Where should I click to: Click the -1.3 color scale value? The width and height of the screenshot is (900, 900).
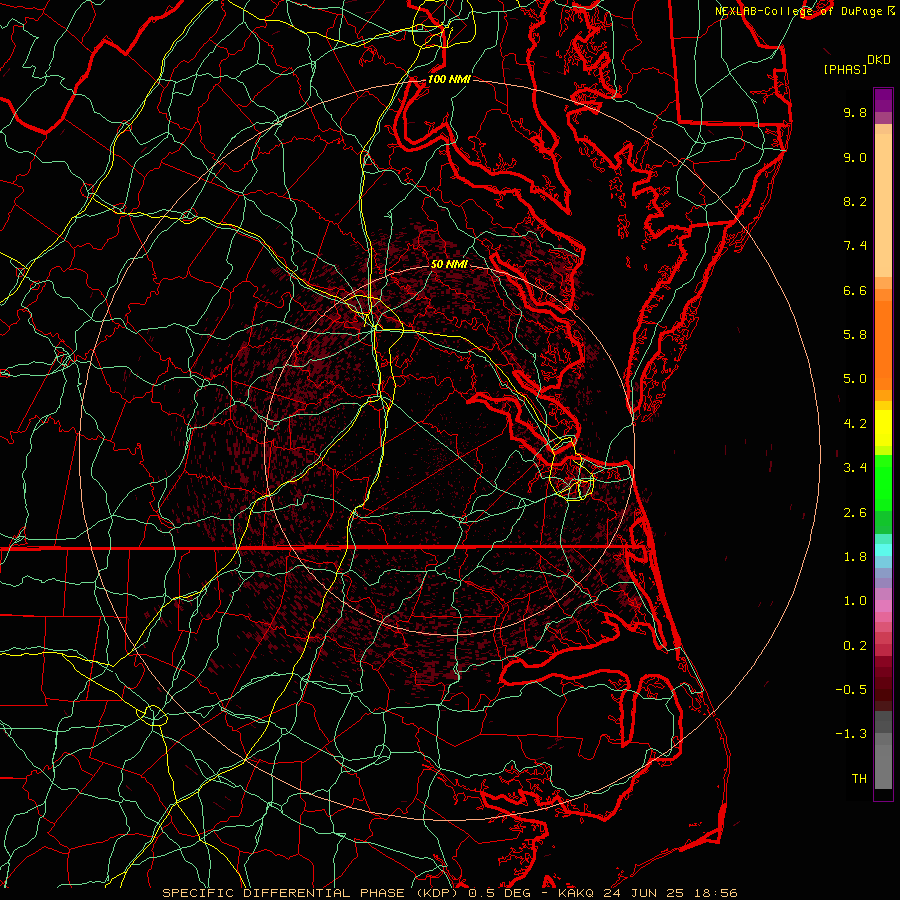(x=851, y=734)
